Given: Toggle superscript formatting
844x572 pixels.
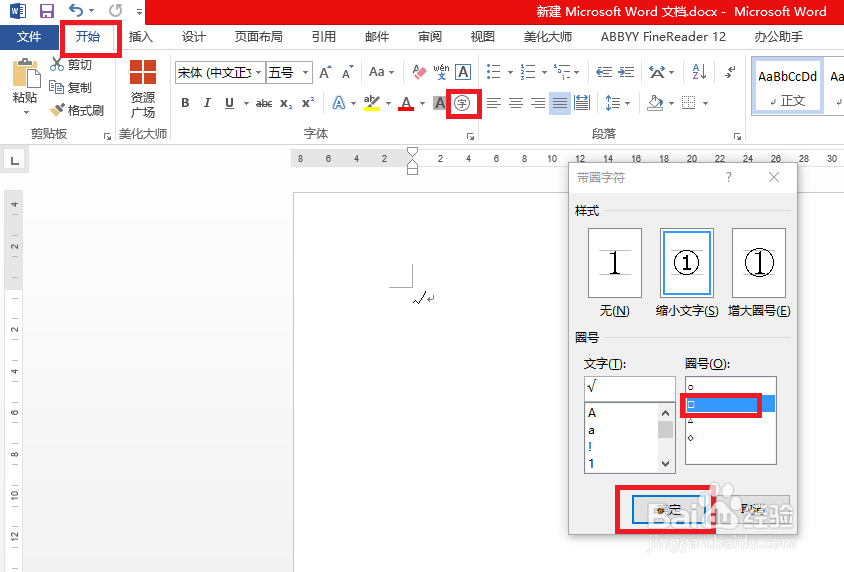Looking at the screenshot, I should pos(308,103).
